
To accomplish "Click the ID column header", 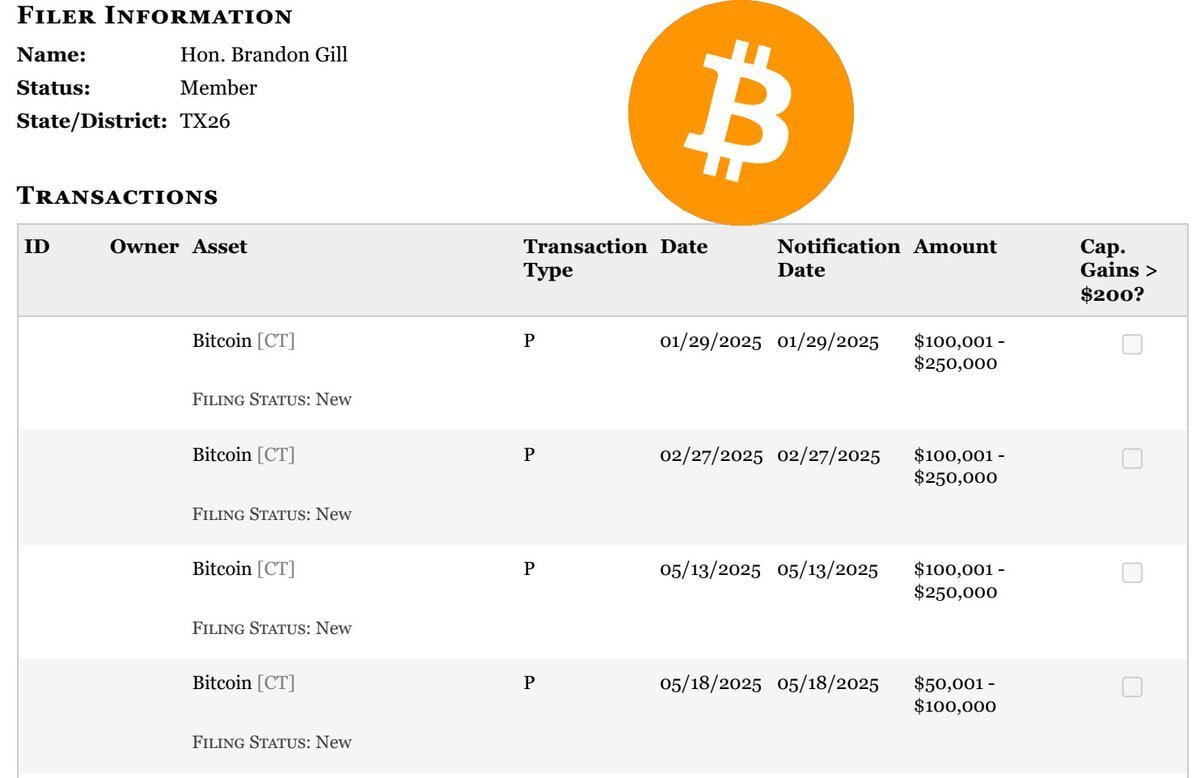I will click(37, 247).
